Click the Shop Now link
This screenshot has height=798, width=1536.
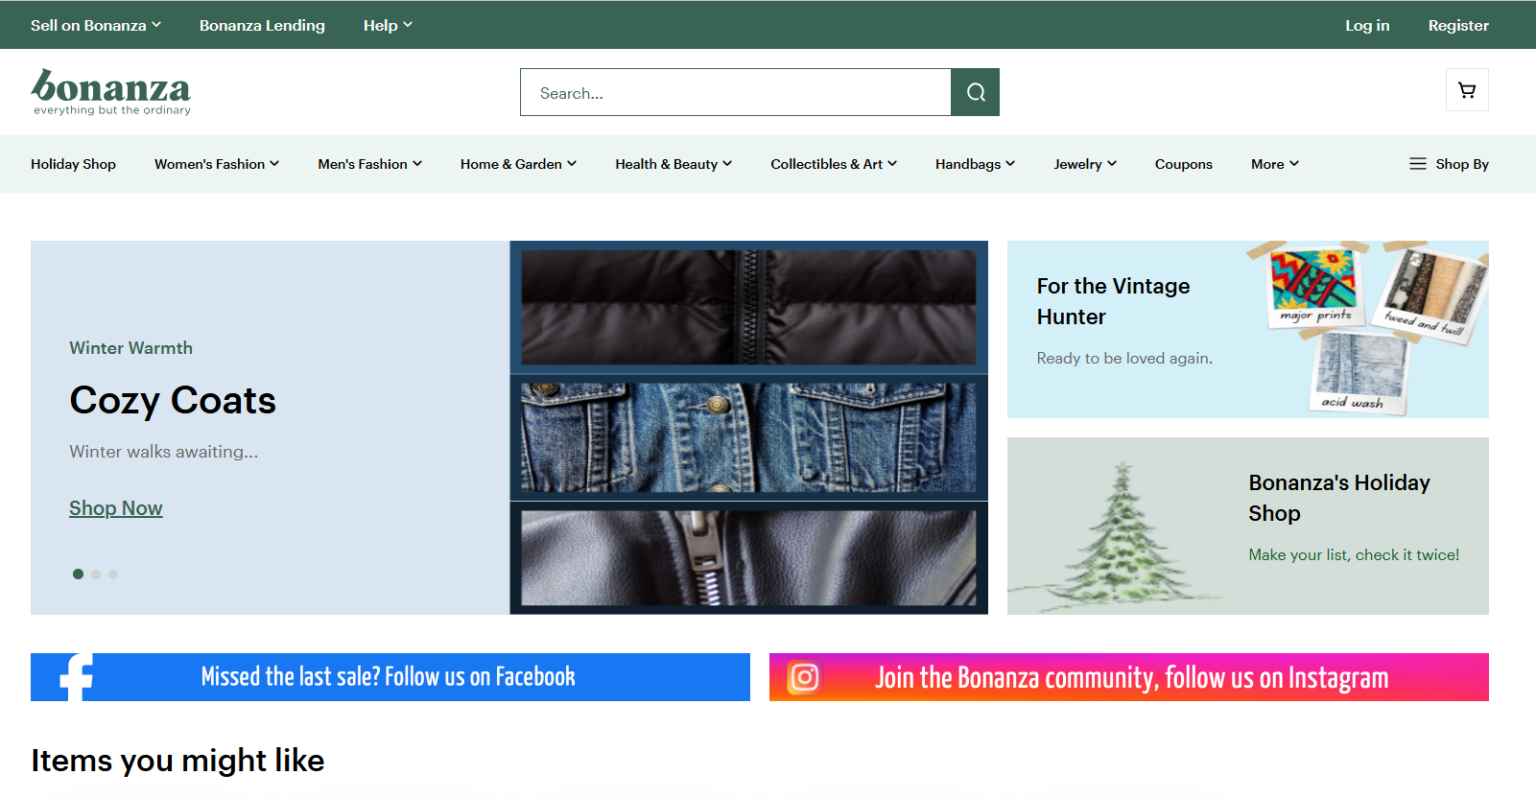click(x=115, y=508)
